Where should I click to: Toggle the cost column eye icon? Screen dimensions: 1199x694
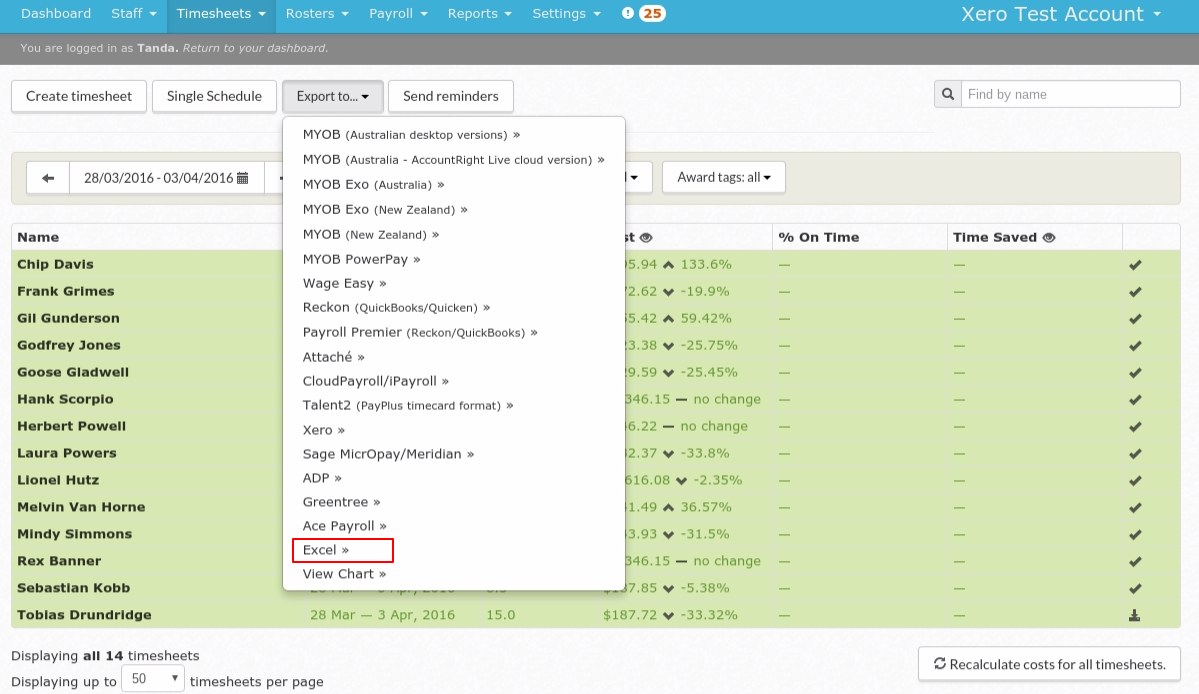coord(646,238)
